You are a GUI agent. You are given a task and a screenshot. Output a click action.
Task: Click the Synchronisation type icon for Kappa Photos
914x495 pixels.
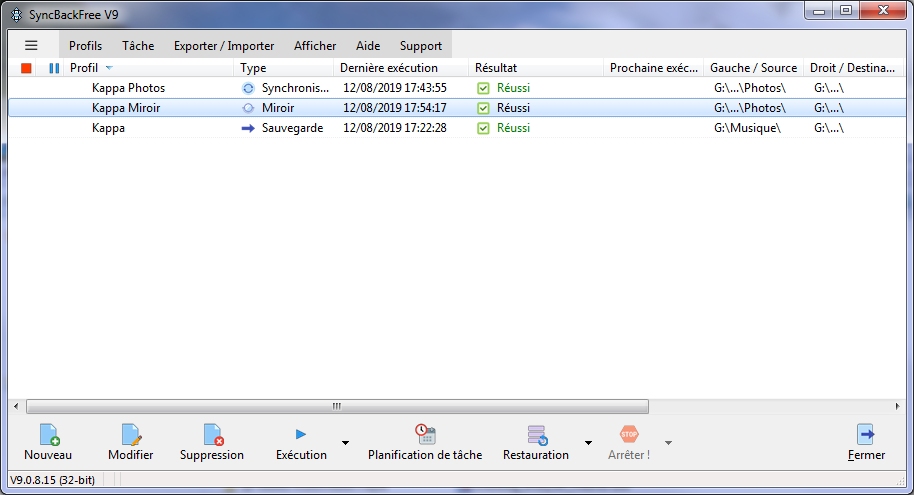(x=248, y=88)
